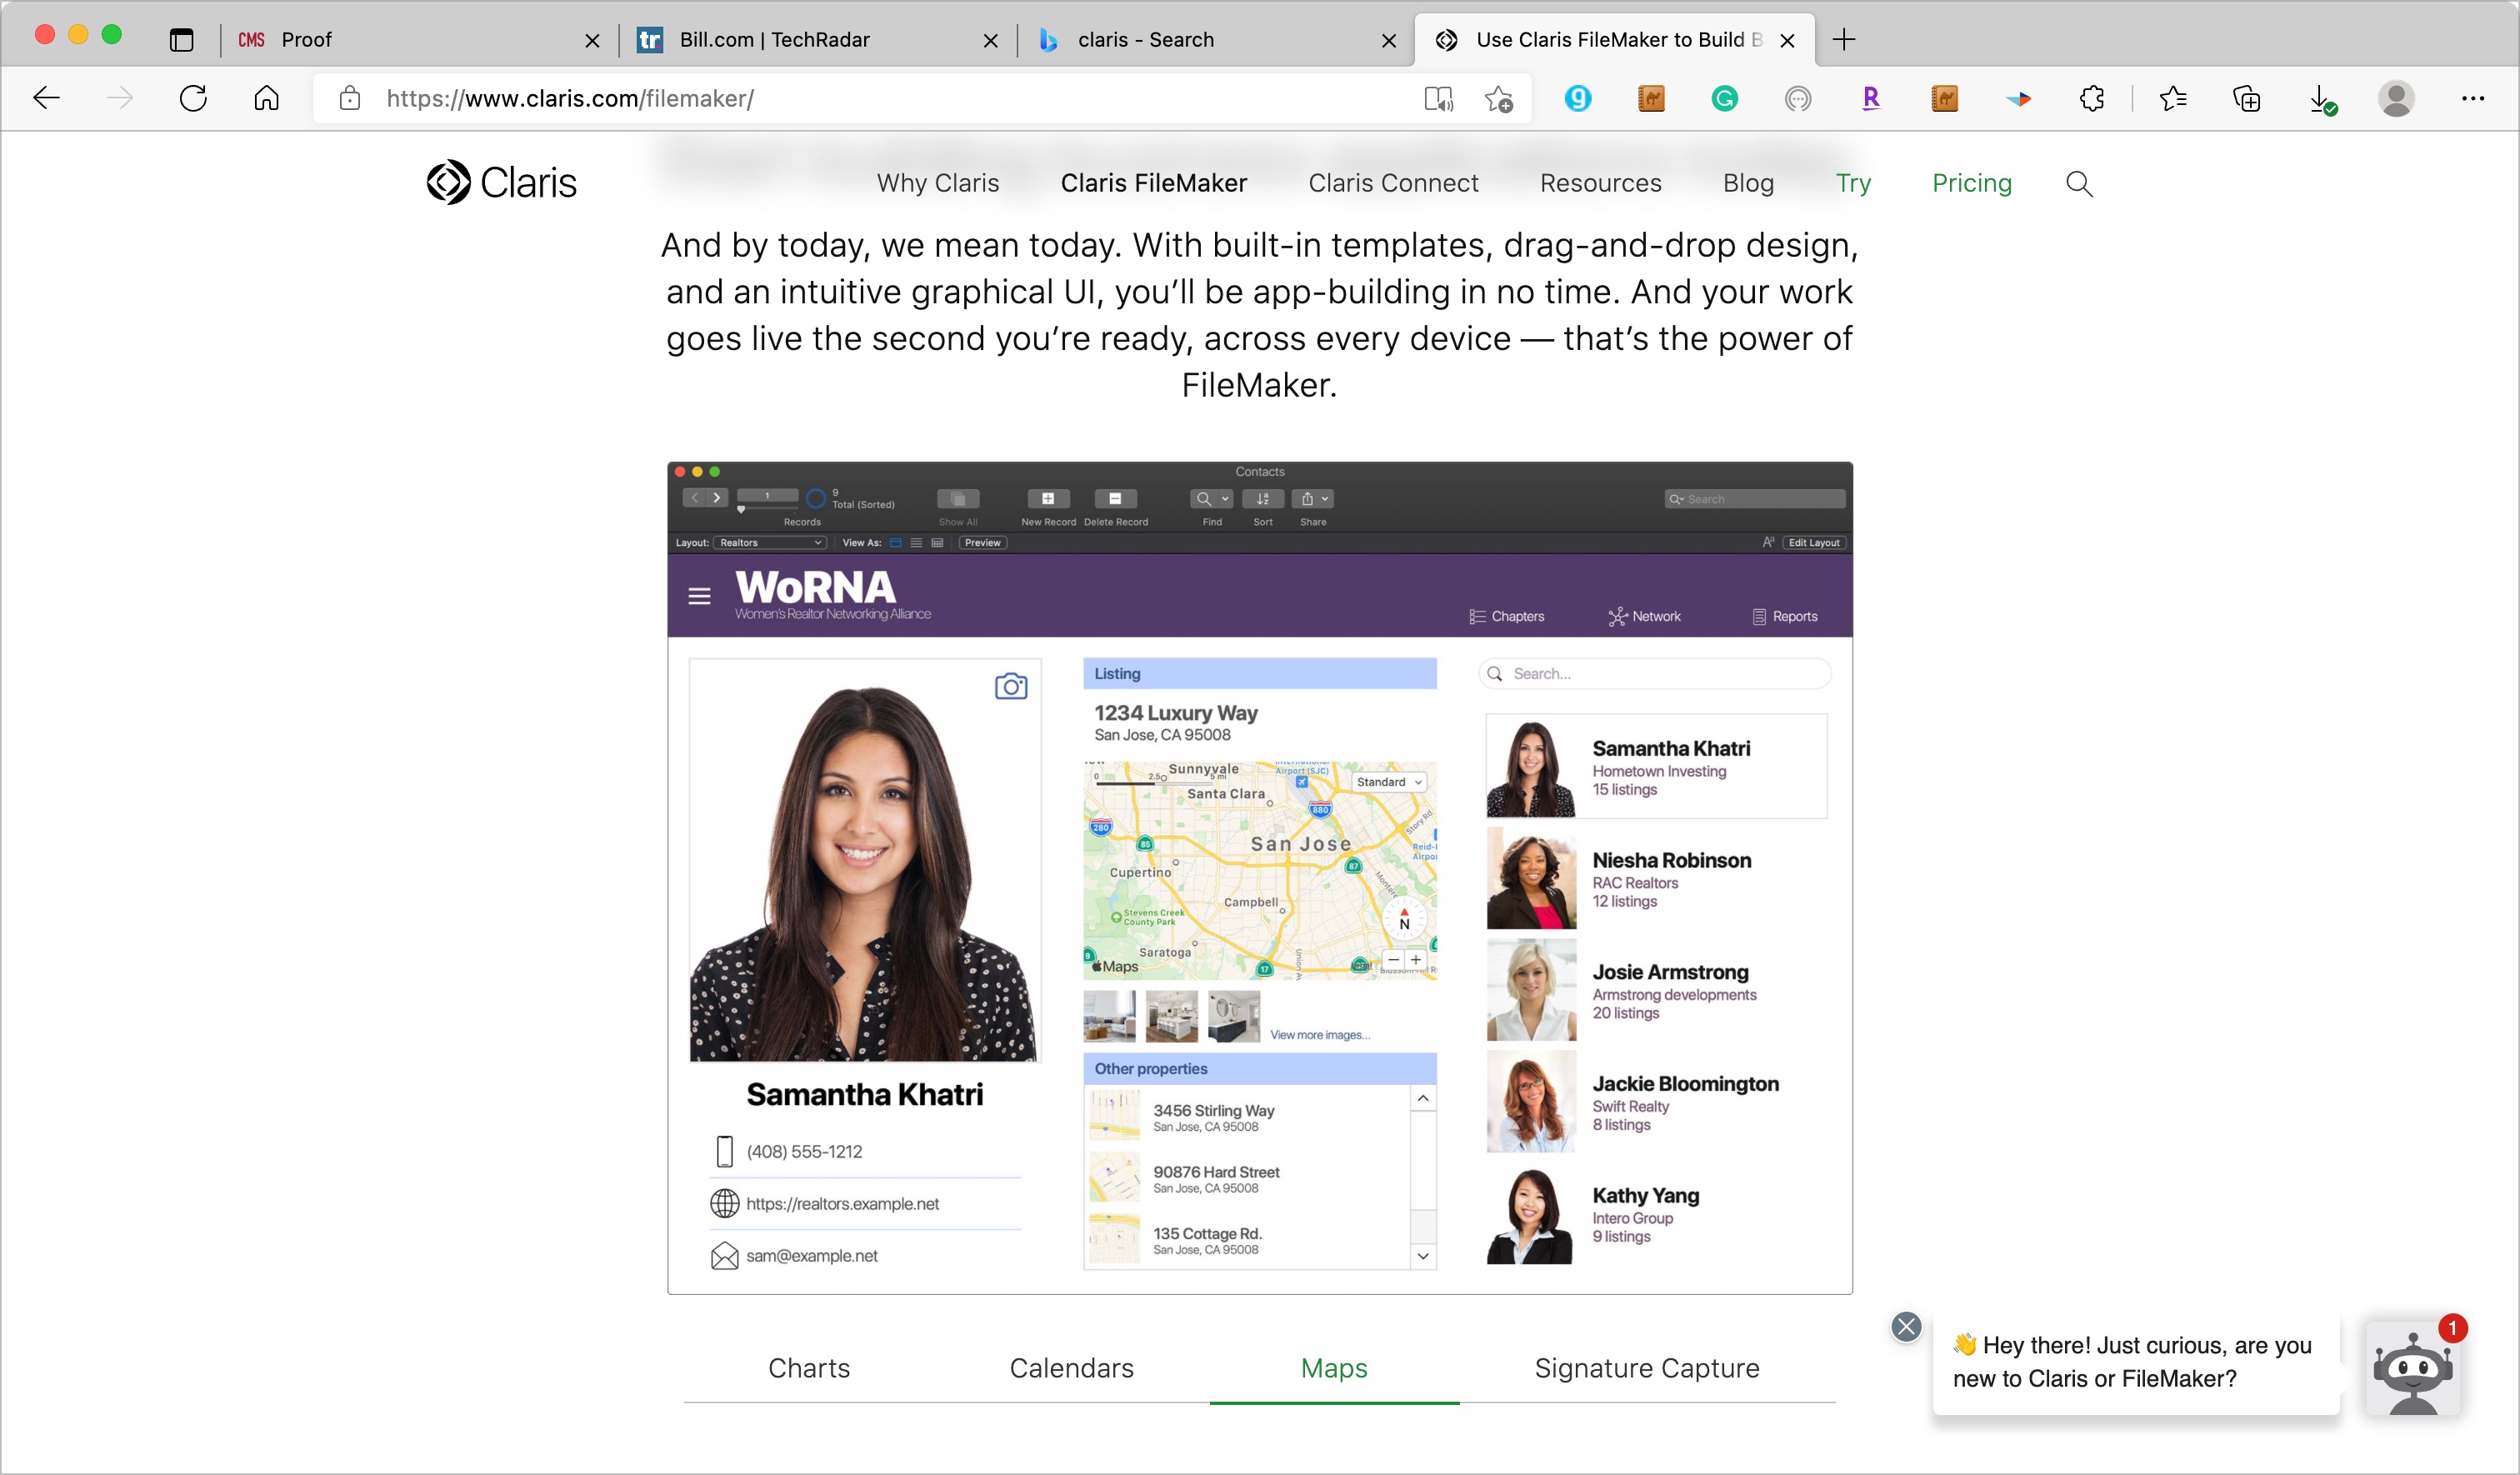2520x1475 pixels.
Task: Open the Claris Connect menu
Action: click(x=1393, y=183)
